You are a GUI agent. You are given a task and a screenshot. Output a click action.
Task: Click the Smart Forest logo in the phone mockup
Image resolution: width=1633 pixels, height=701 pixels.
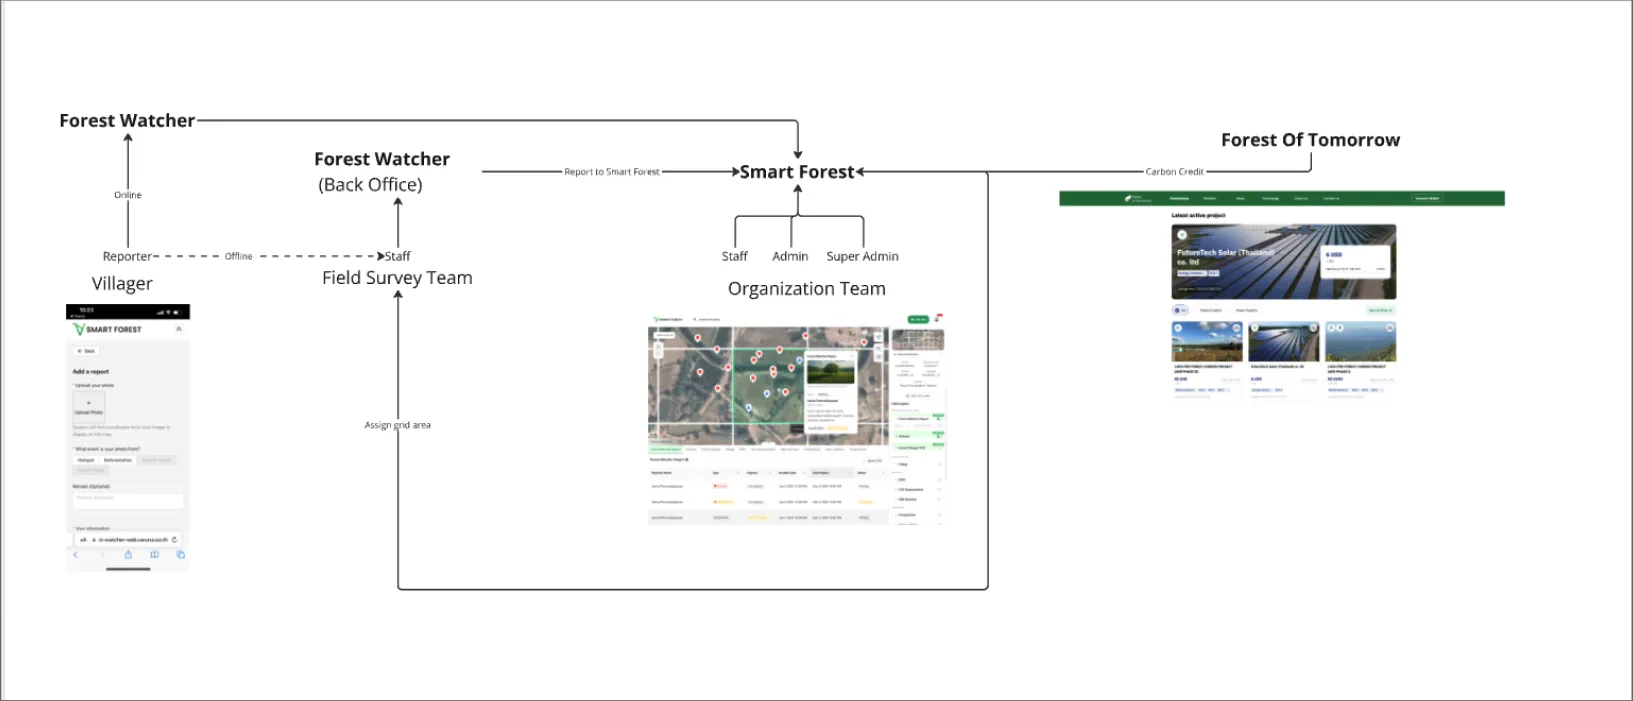click(x=107, y=329)
